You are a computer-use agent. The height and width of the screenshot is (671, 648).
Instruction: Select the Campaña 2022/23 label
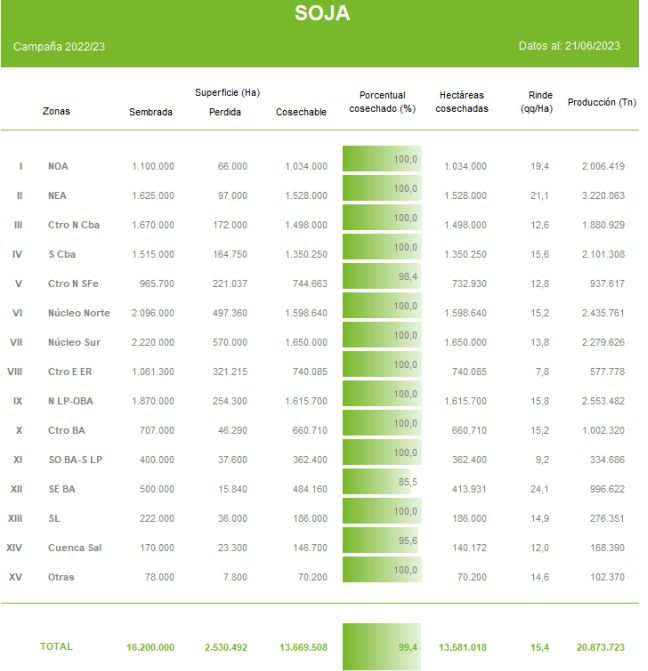(59, 47)
